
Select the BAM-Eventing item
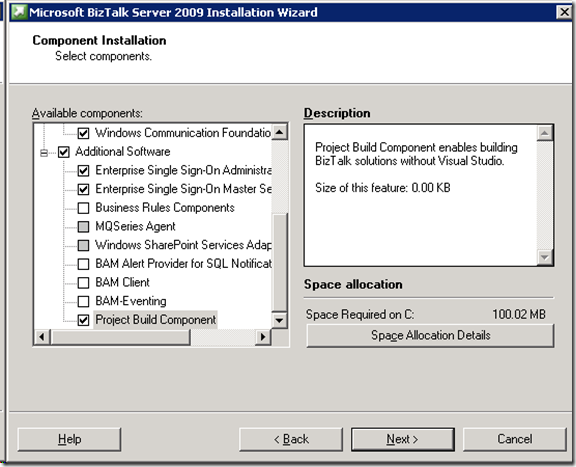(131, 301)
